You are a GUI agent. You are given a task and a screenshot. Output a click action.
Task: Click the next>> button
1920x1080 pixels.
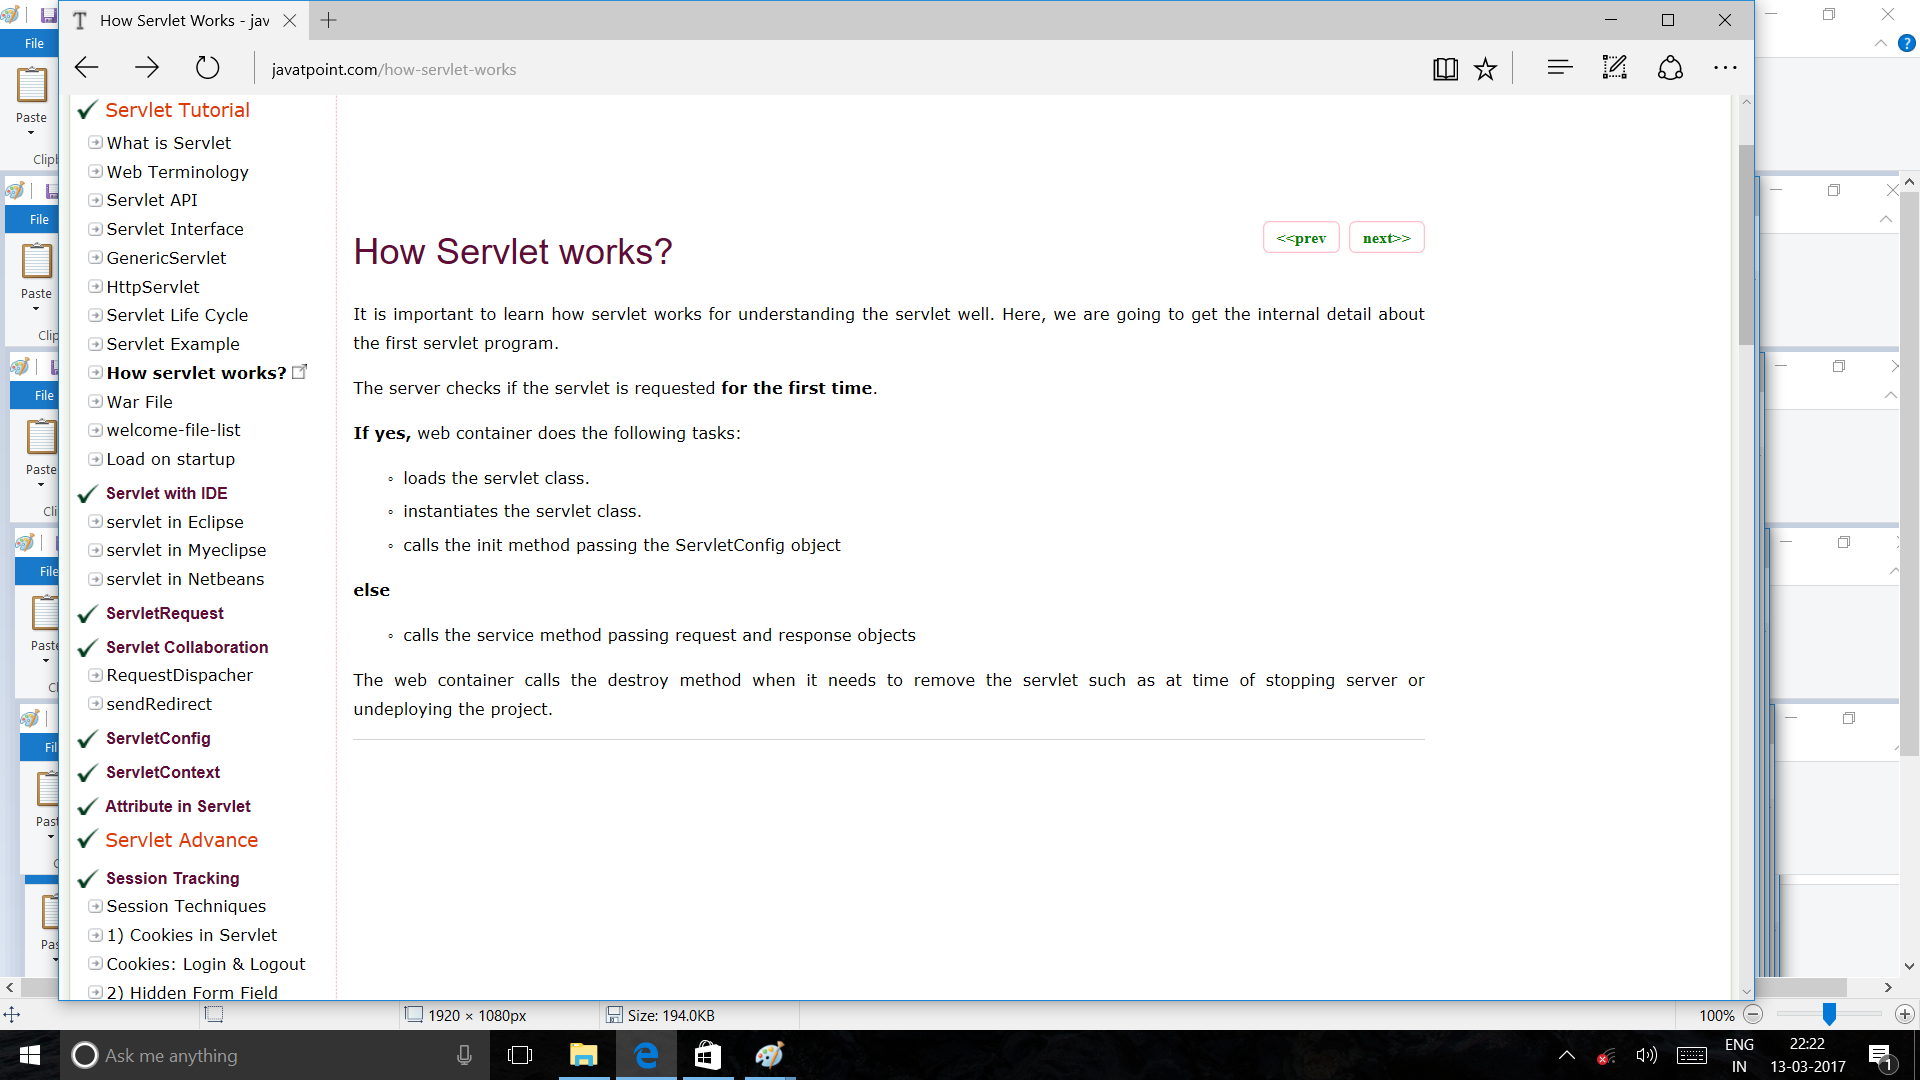(1386, 238)
